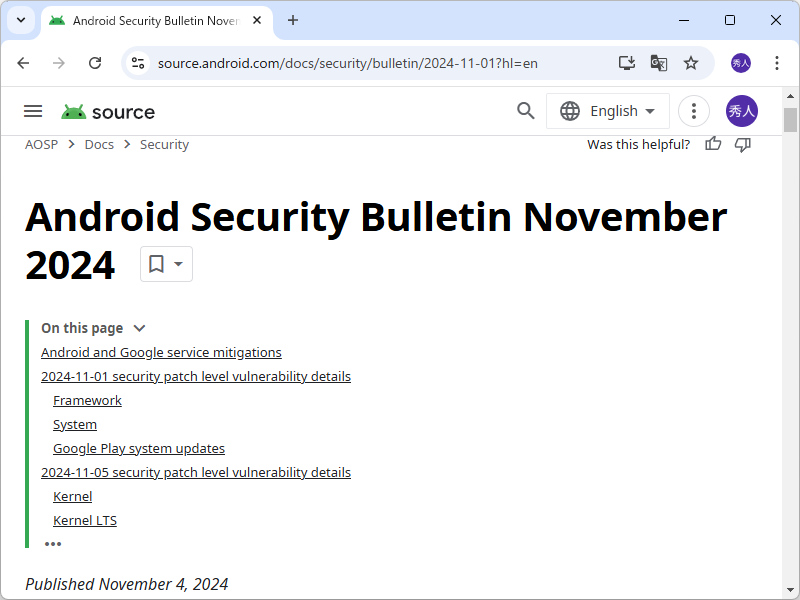Open the Framework vulnerability section link

coord(87,400)
